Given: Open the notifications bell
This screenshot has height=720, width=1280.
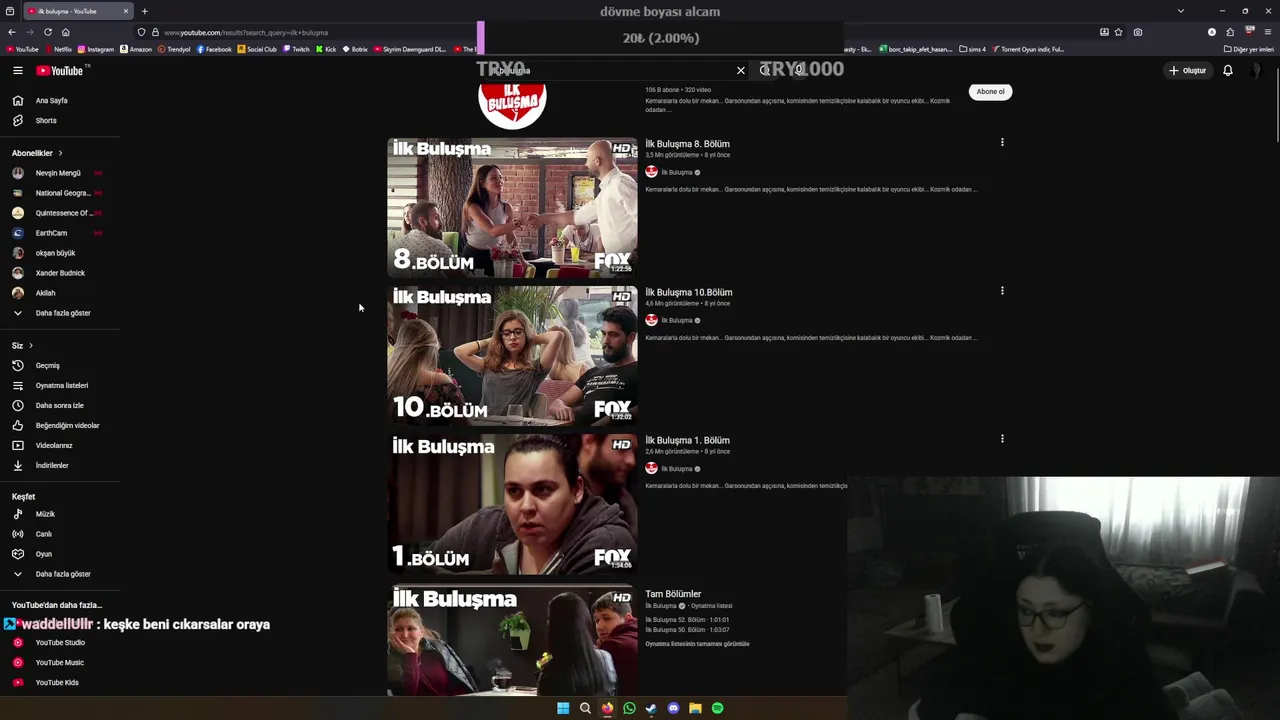Looking at the screenshot, I should 1228,70.
